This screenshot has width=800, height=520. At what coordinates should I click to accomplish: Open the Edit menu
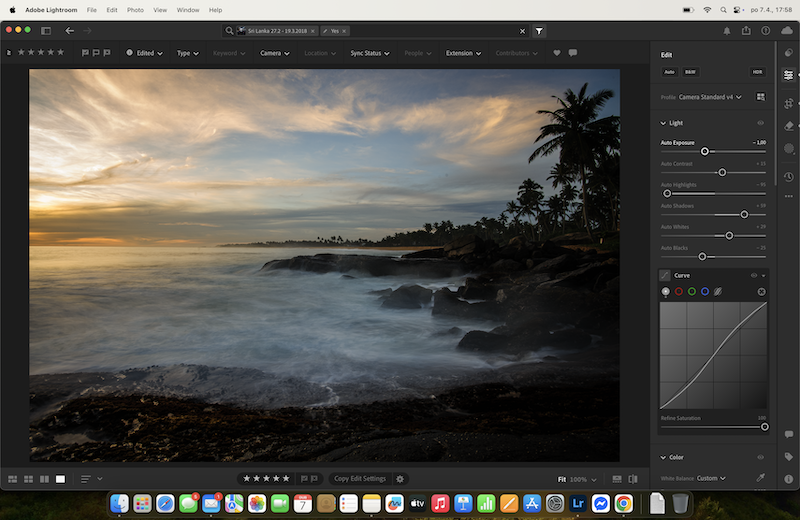click(x=112, y=10)
